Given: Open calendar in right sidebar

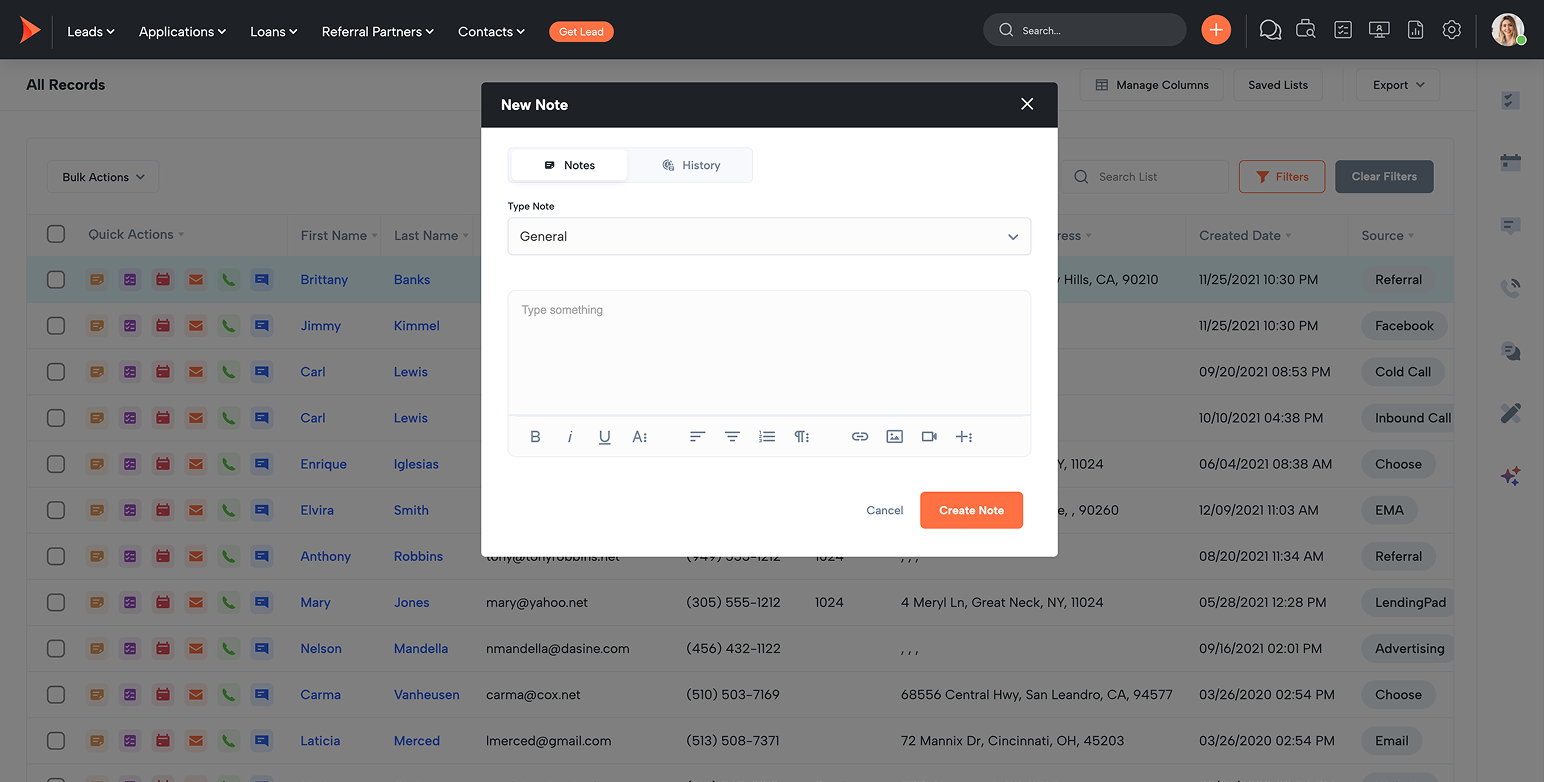Looking at the screenshot, I should click(x=1511, y=163).
